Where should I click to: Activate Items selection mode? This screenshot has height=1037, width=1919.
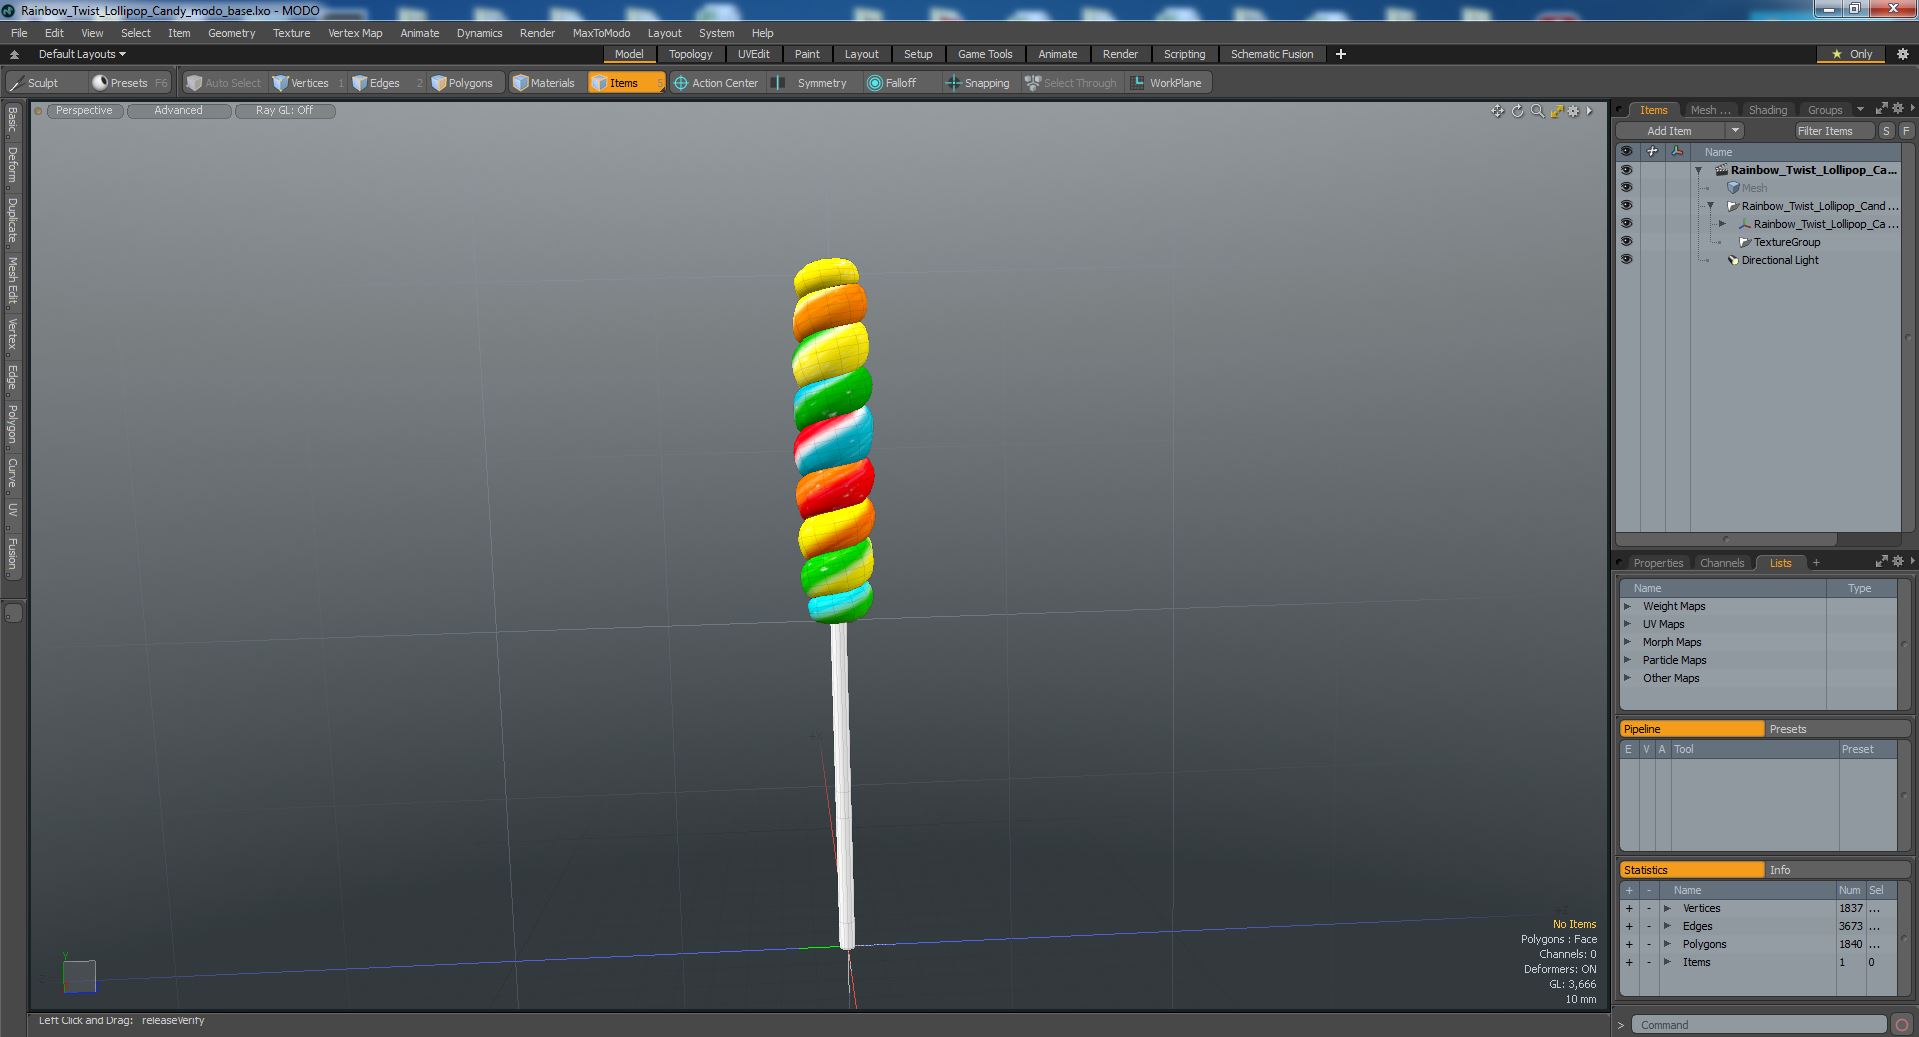click(625, 83)
